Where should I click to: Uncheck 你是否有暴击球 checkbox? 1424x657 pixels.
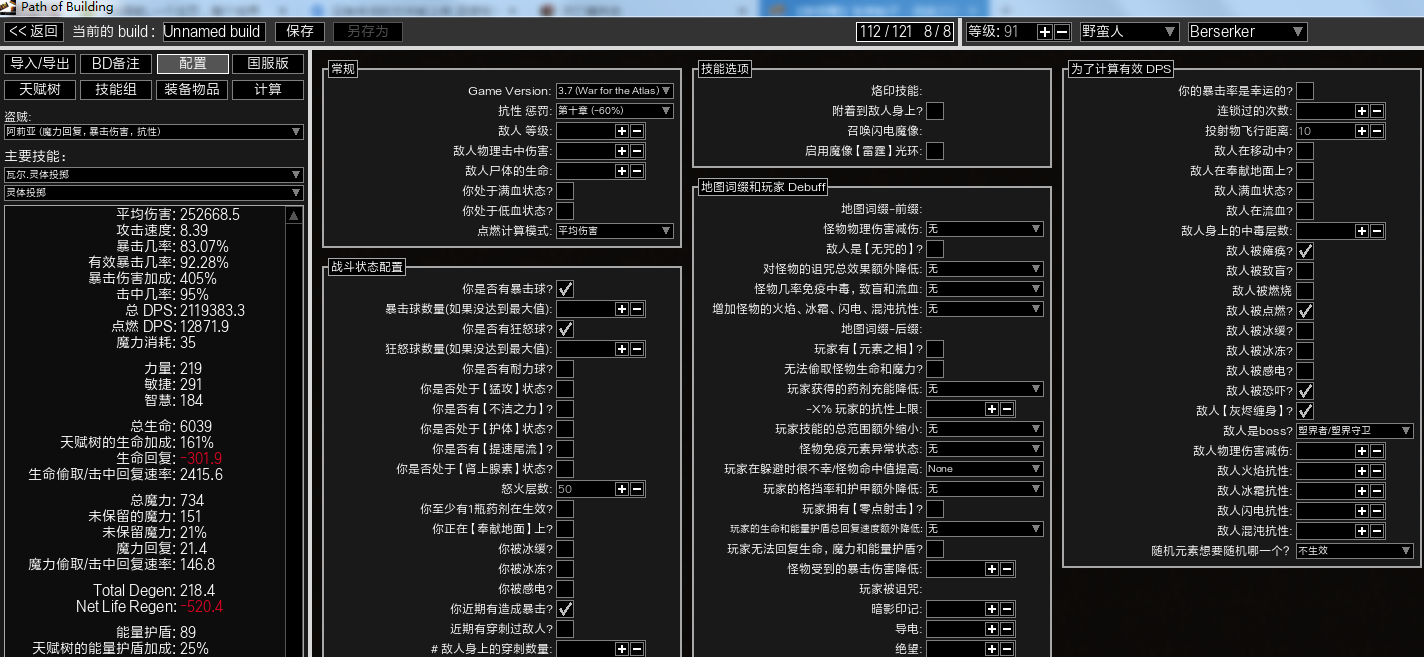coord(565,289)
